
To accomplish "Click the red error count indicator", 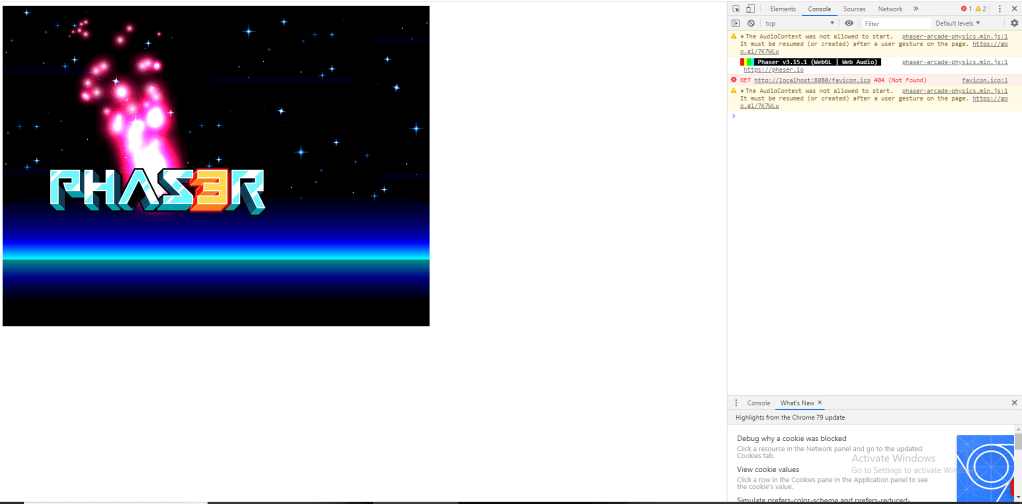I will tap(965, 9).
